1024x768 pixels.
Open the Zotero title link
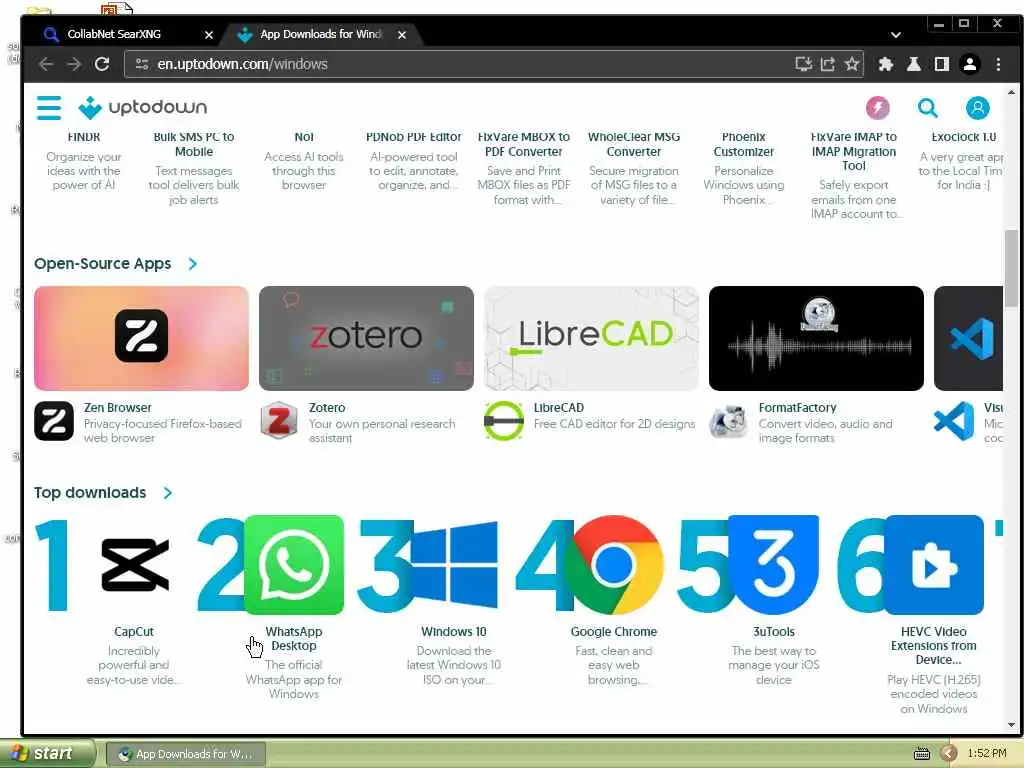tap(327, 408)
